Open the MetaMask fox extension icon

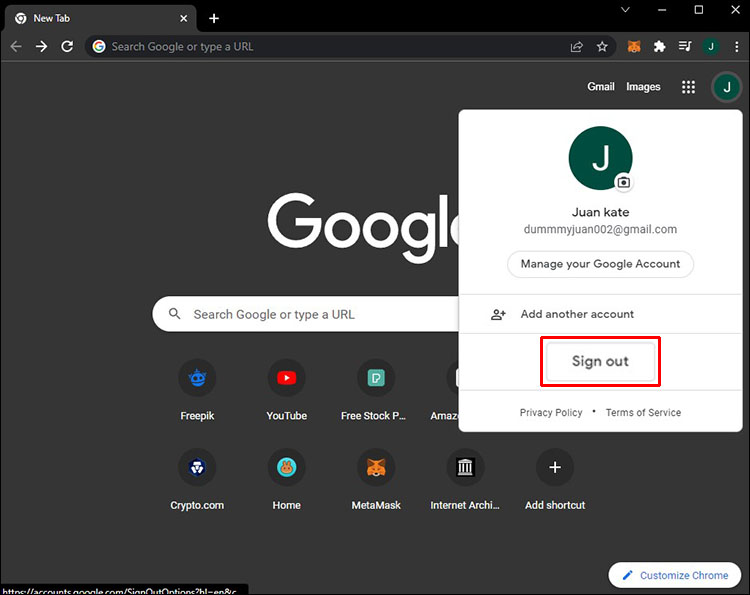(634, 46)
